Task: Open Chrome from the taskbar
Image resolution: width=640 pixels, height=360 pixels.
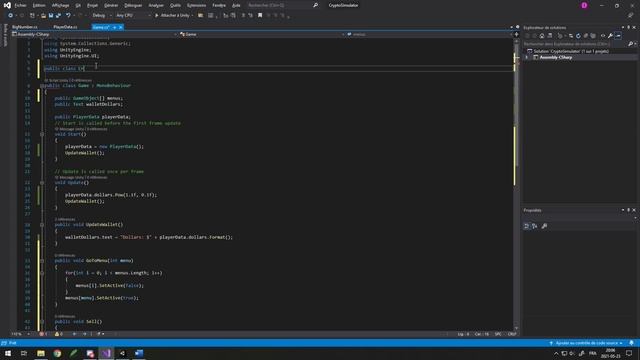Action: [x=57, y=353]
